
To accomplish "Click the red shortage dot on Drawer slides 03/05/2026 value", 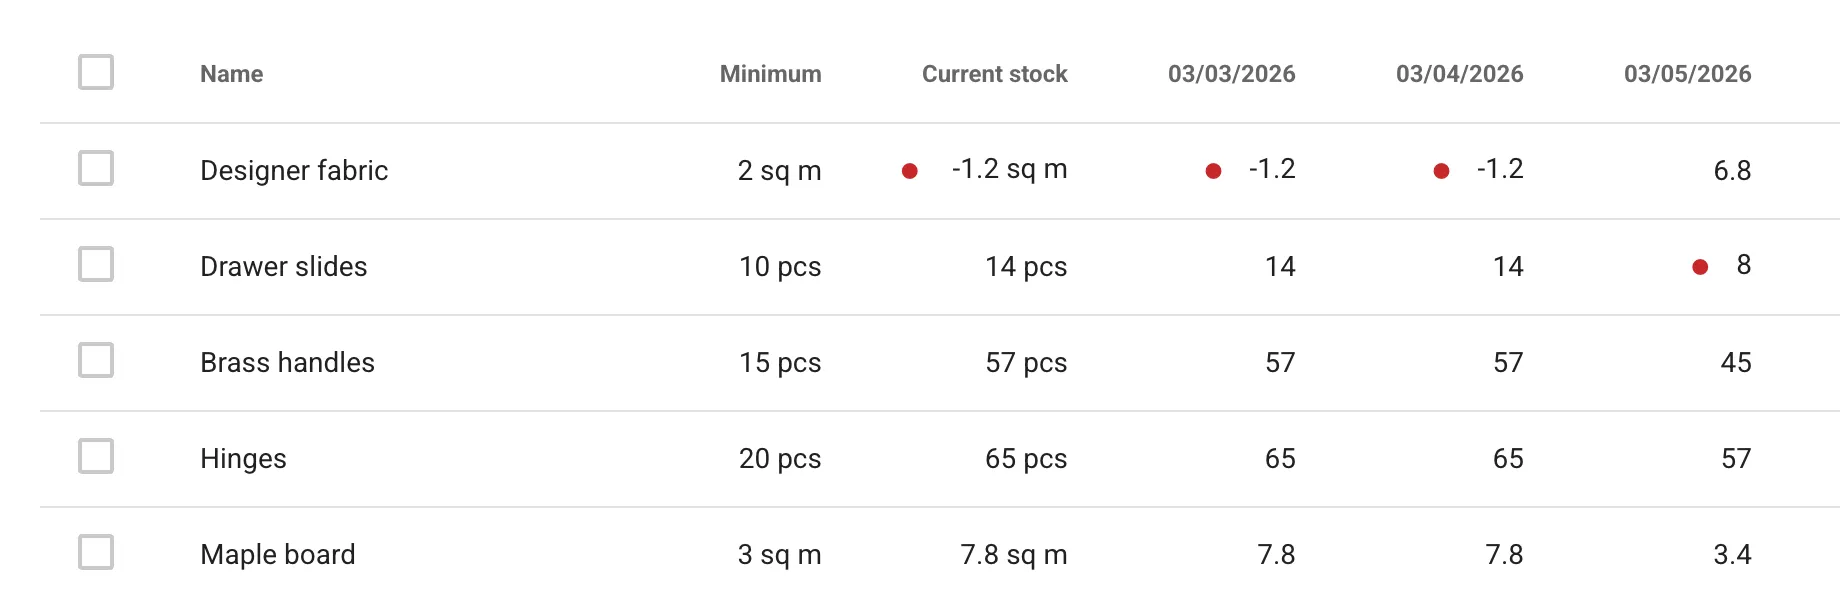I will click(1698, 266).
